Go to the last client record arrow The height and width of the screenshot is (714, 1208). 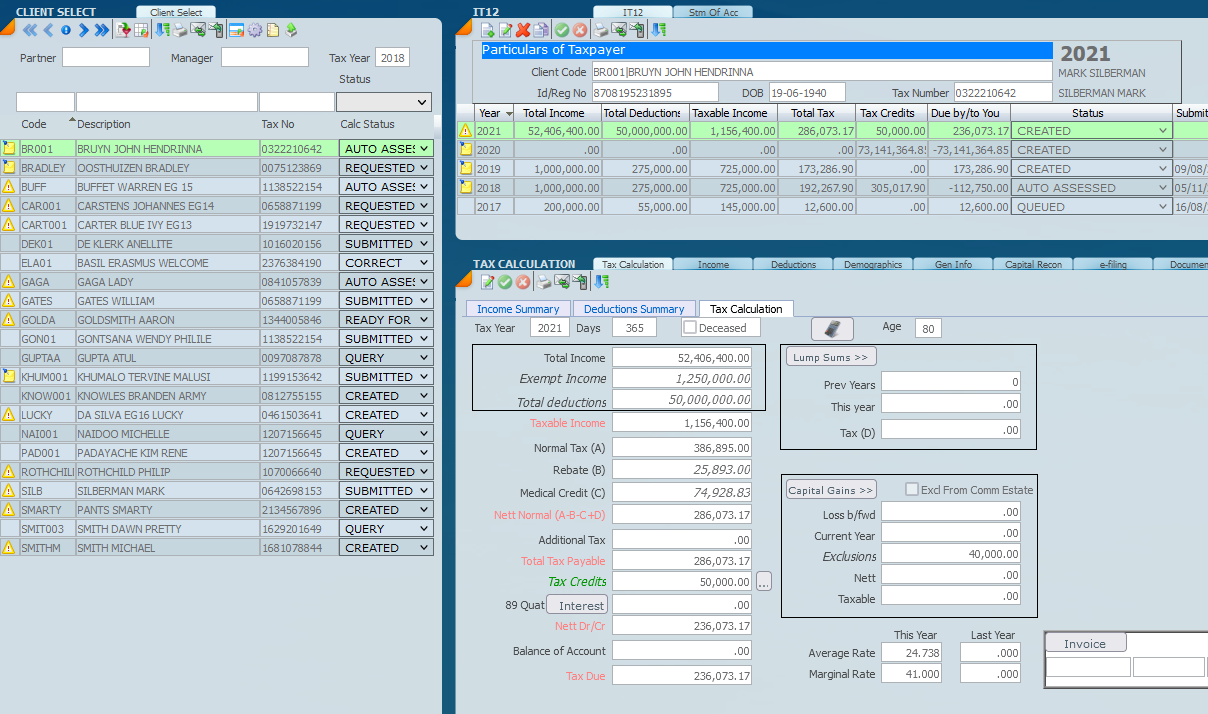click(x=101, y=30)
